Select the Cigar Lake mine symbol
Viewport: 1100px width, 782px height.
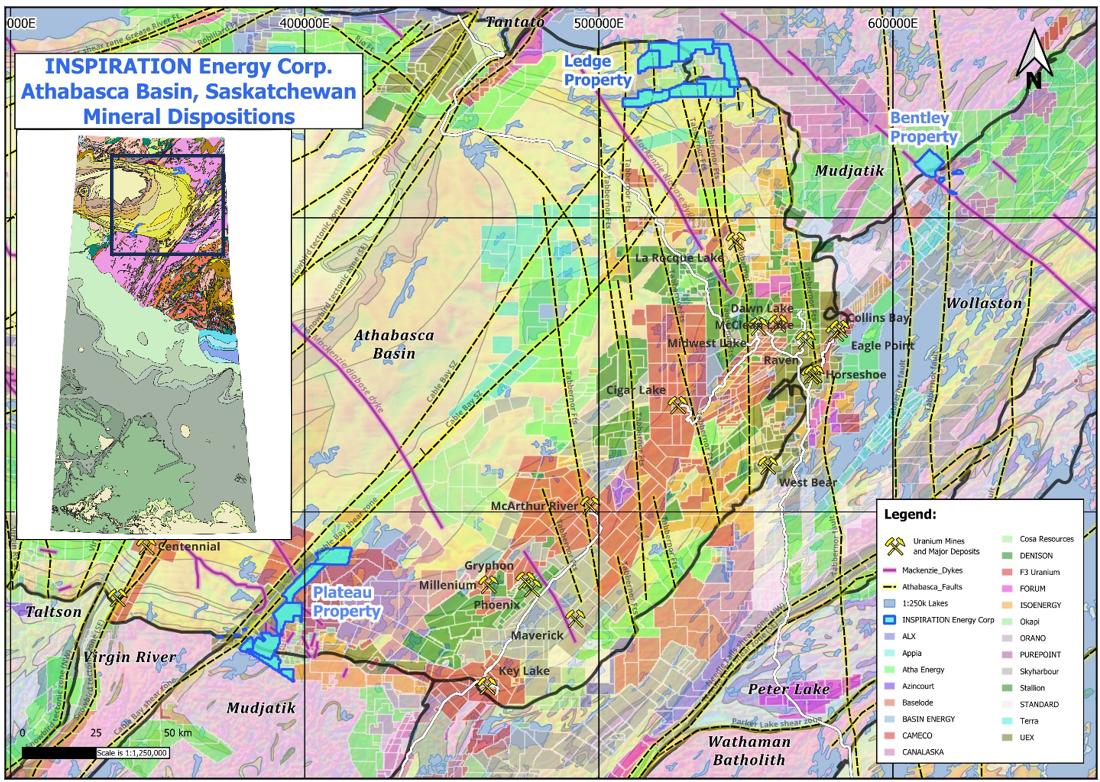pyautogui.click(x=677, y=405)
